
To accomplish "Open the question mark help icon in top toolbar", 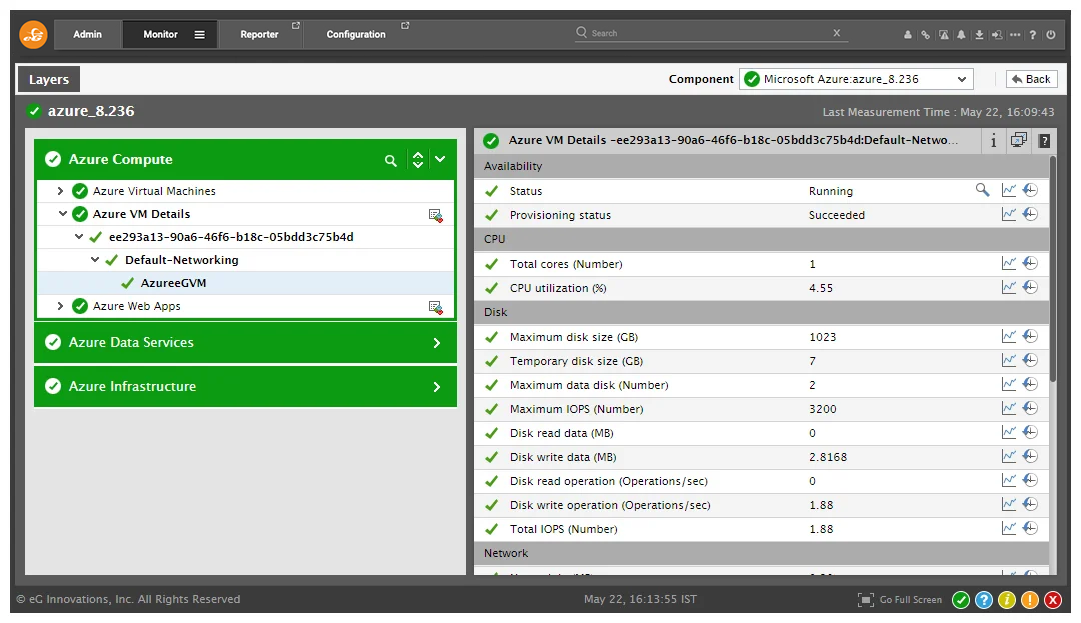I will click(1033, 34).
